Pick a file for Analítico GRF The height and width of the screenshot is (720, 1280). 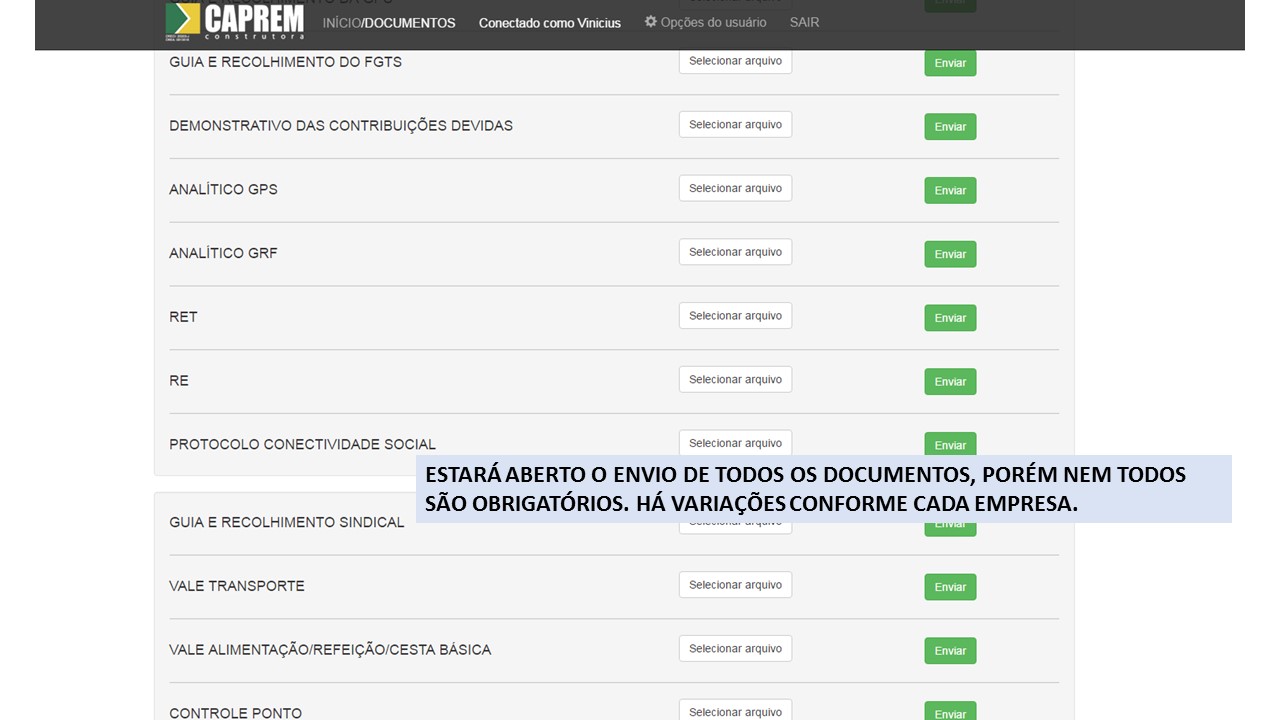coord(735,252)
